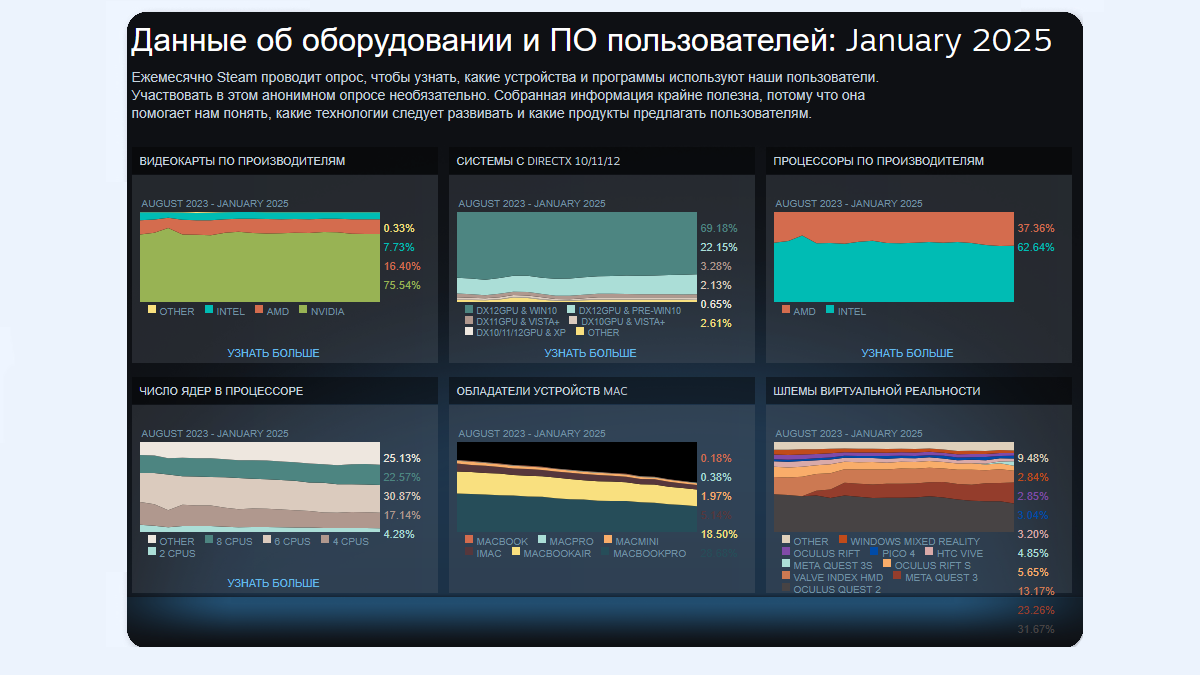Click the VR headsets area chart
1200x675 pixels.
(894, 487)
